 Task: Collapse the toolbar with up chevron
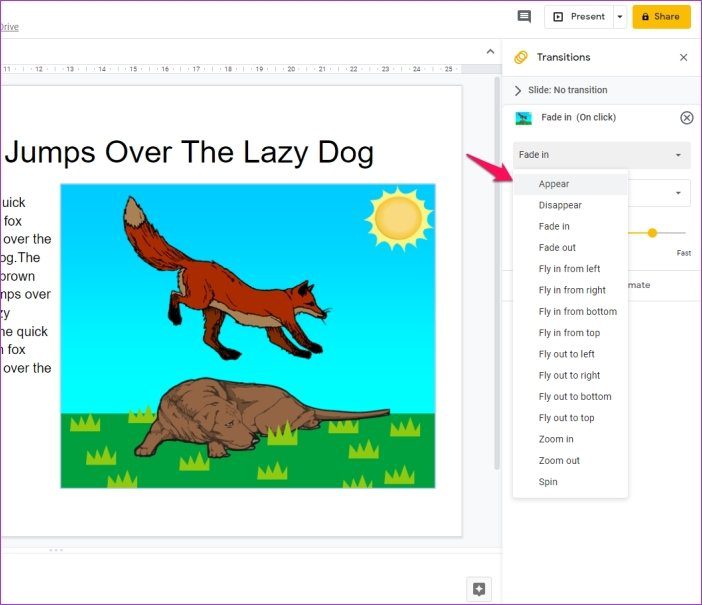(x=490, y=52)
